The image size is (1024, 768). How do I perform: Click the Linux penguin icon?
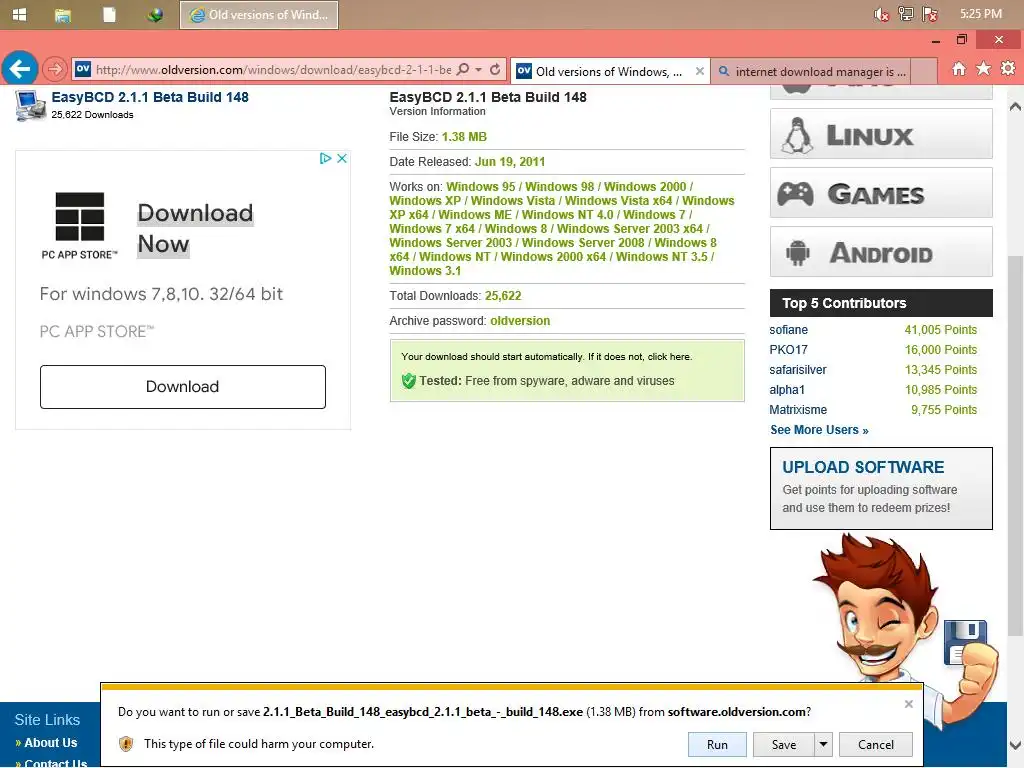797,135
